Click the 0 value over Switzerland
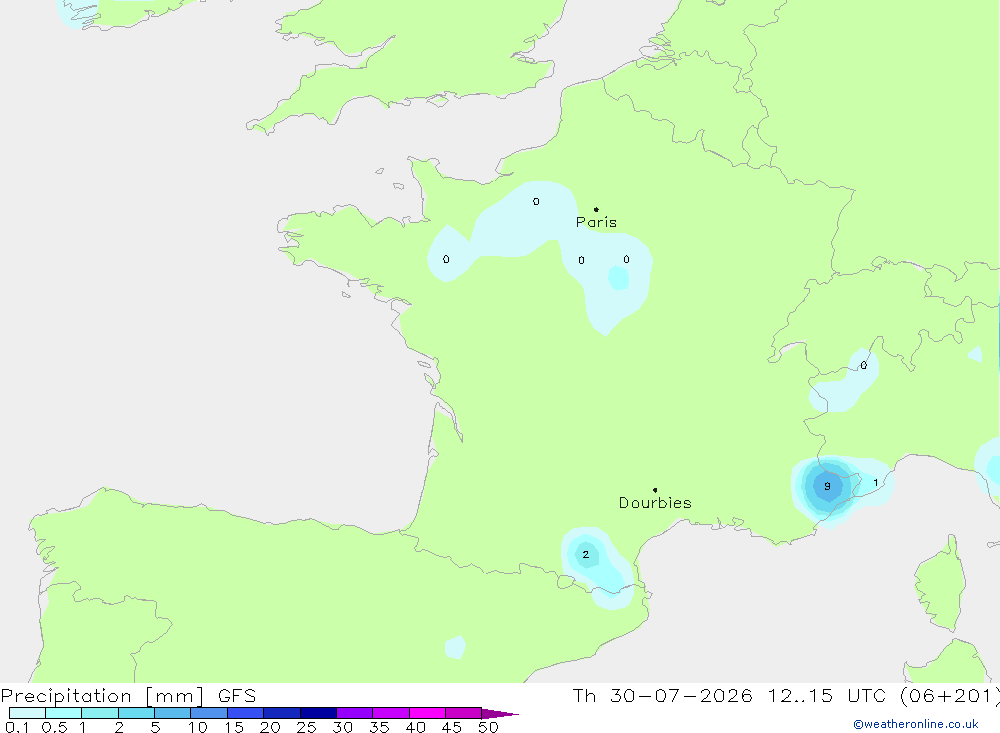This screenshot has height=733, width=1000. 864,365
